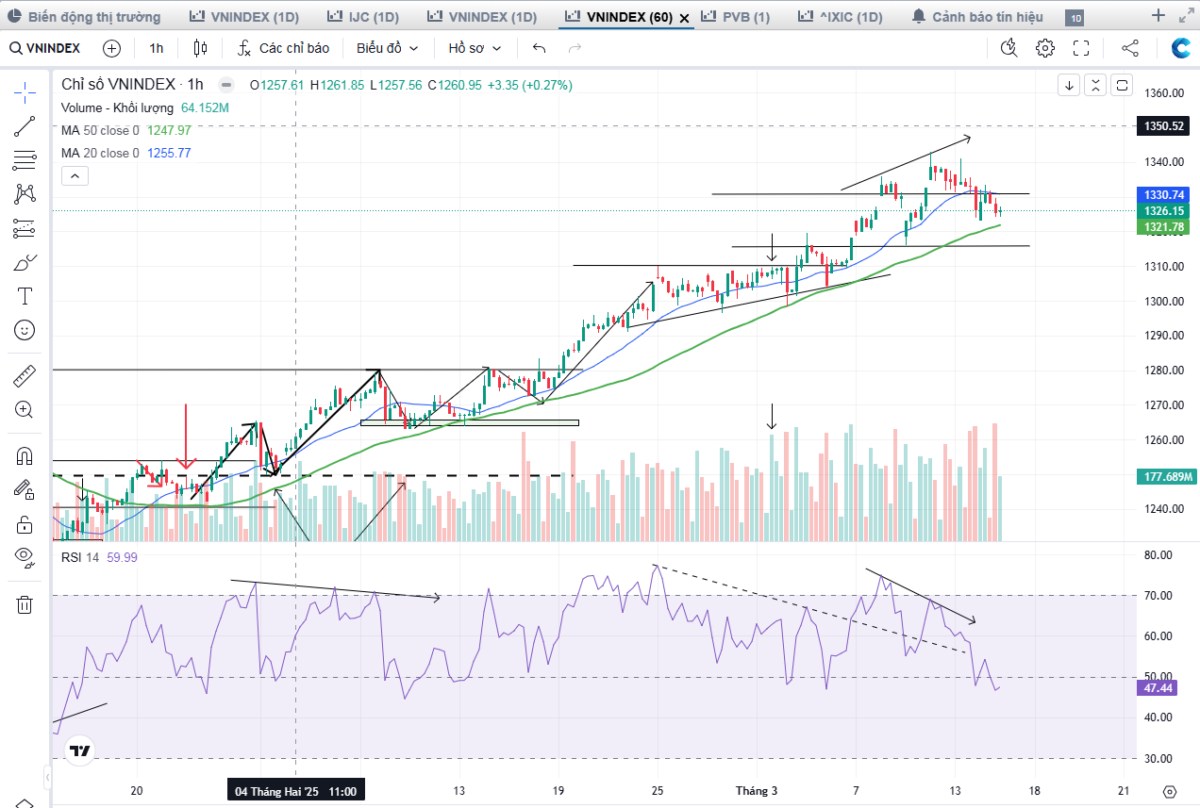Undo the last chart action
Image resolution: width=1200 pixels, height=808 pixels.
tap(540, 48)
